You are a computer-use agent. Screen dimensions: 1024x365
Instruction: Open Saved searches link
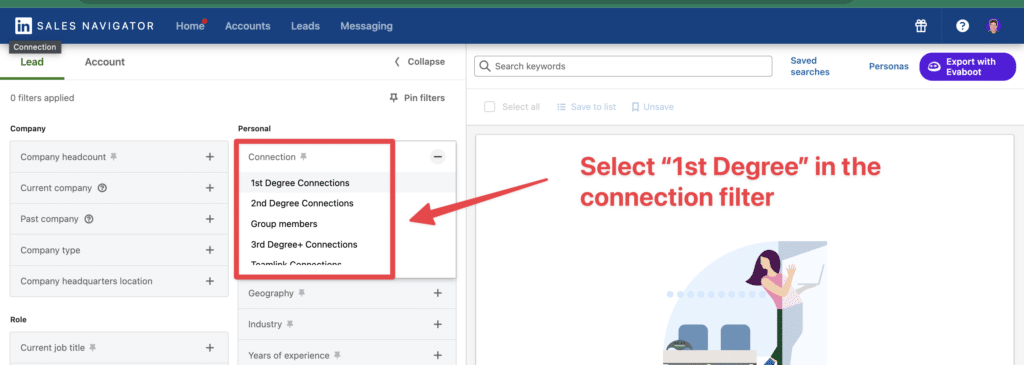tap(810, 67)
